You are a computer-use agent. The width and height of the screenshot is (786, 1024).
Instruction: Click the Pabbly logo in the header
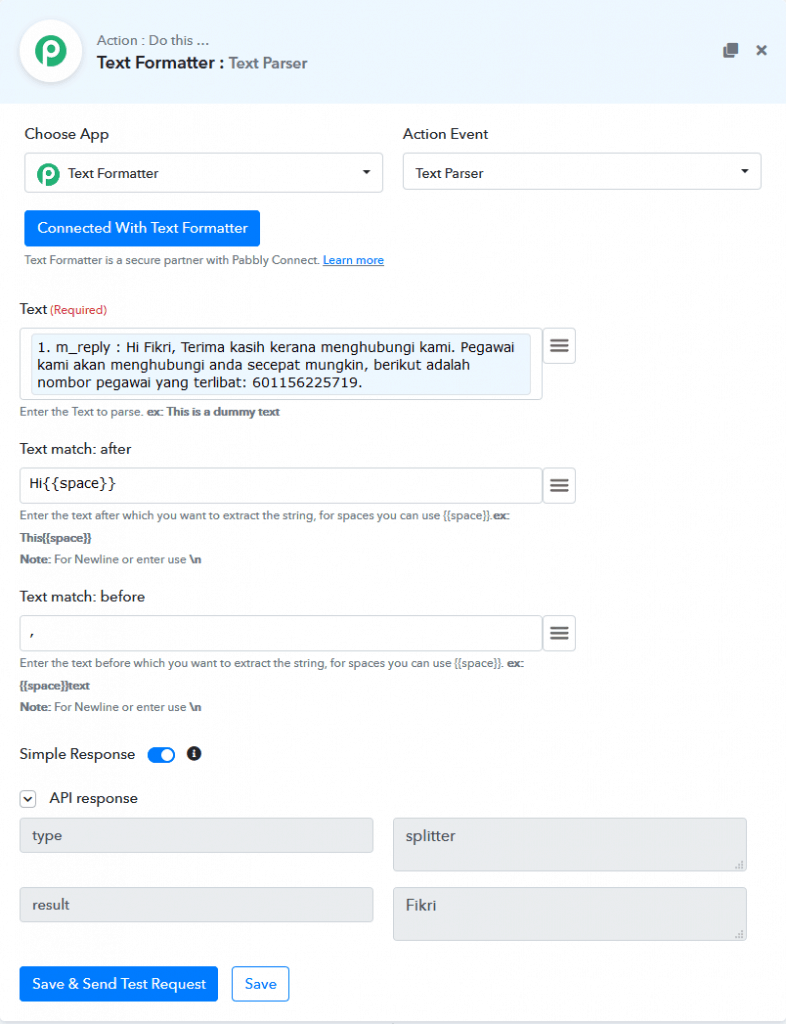51,51
